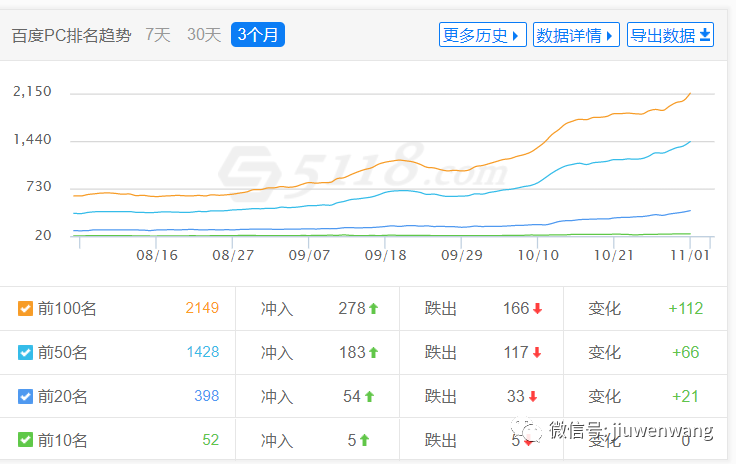Click the 前10名 row label

[x=62, y=440]
